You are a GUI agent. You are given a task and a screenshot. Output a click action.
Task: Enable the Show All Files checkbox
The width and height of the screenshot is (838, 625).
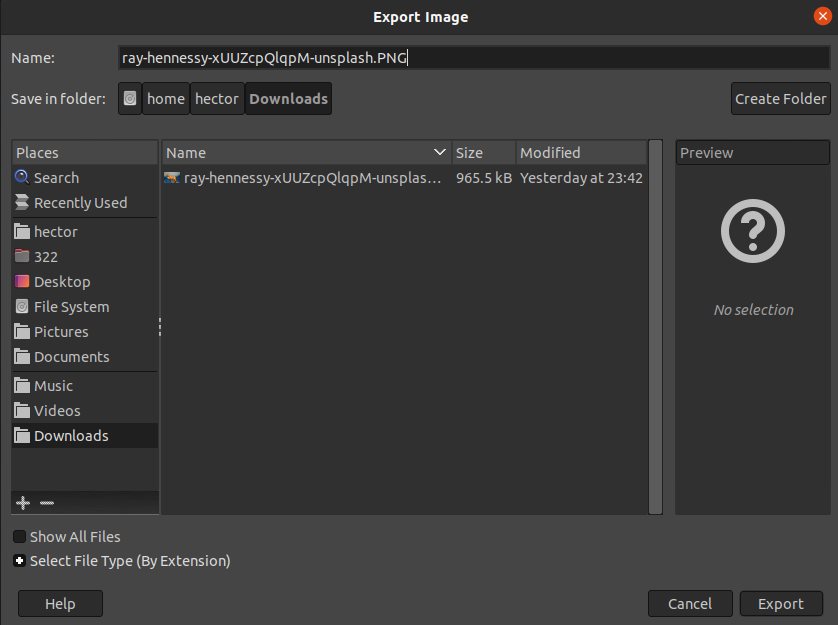click(x=20, y=537)
